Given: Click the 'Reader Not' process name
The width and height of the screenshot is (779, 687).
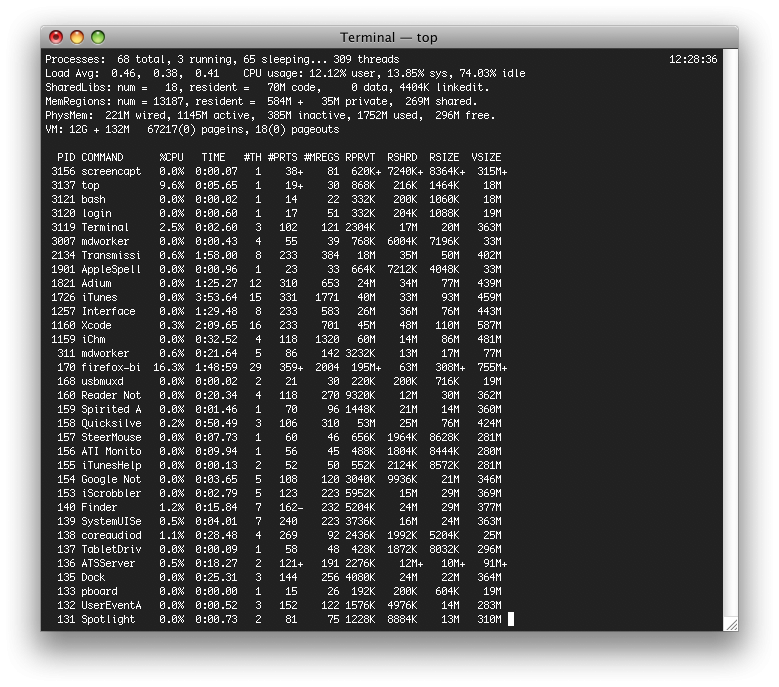Looking at the screenshot, I should click(111, 395).
